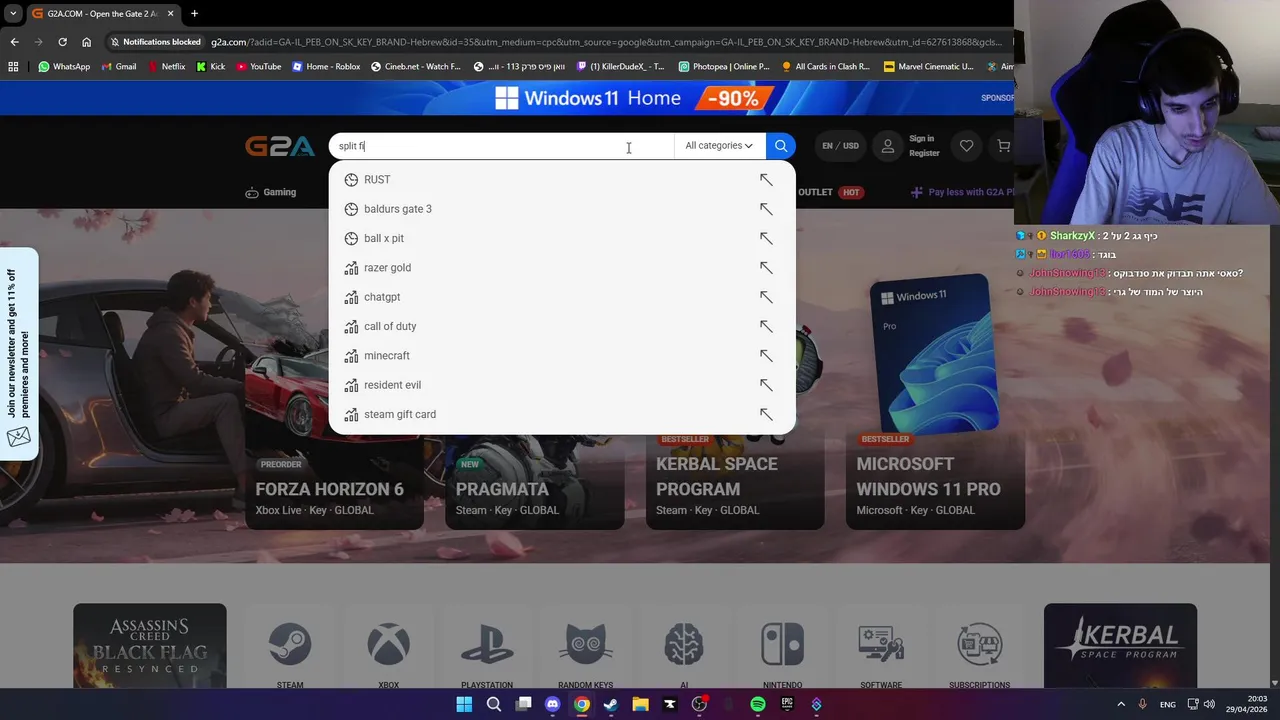Open a new Chrome tab
Image resolution: width=1280 pixels, height=720 pixels.
point(194,14)
